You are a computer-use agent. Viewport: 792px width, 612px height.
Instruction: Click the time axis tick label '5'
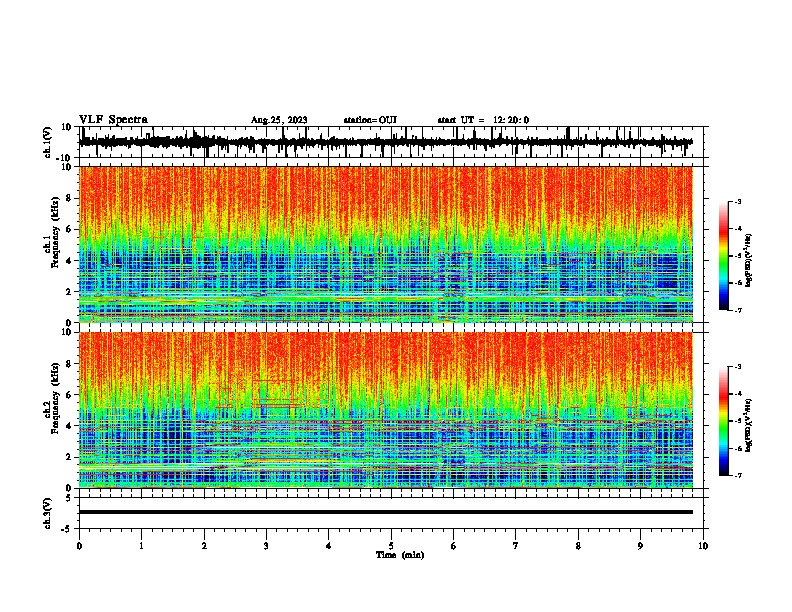[391, 546]
